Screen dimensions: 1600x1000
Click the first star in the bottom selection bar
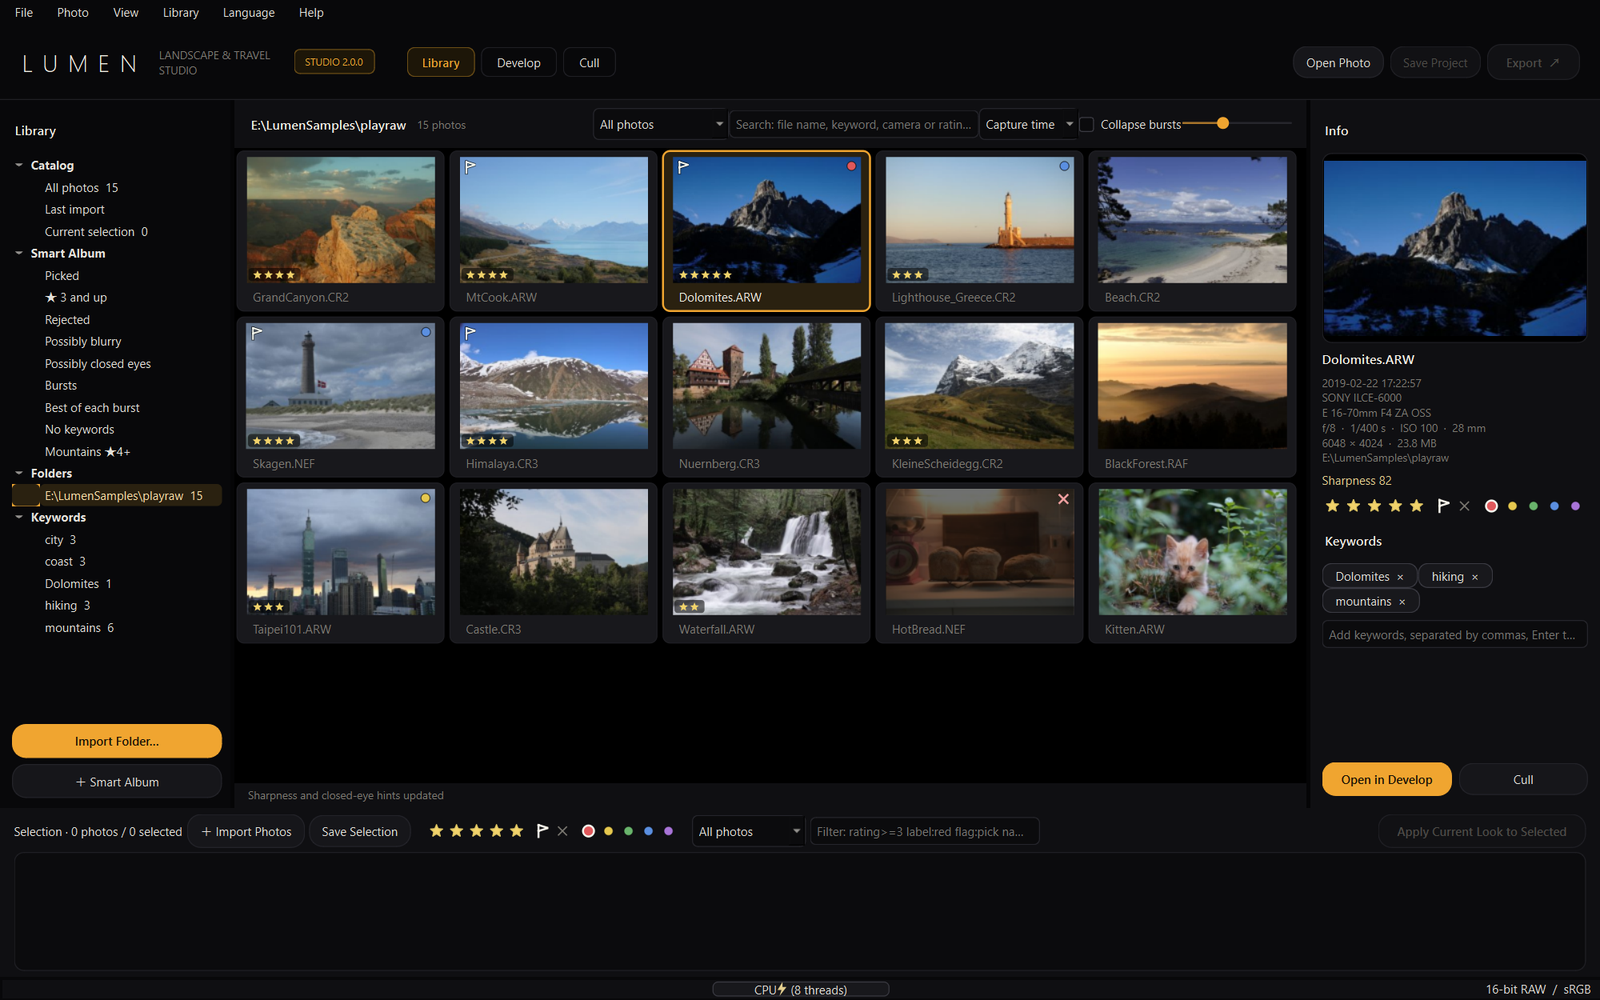(436, 831)
